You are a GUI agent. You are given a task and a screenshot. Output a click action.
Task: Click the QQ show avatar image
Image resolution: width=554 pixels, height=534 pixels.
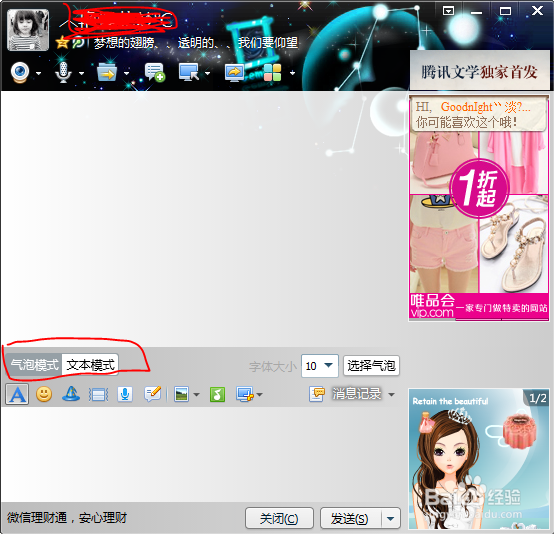(478, 459)
